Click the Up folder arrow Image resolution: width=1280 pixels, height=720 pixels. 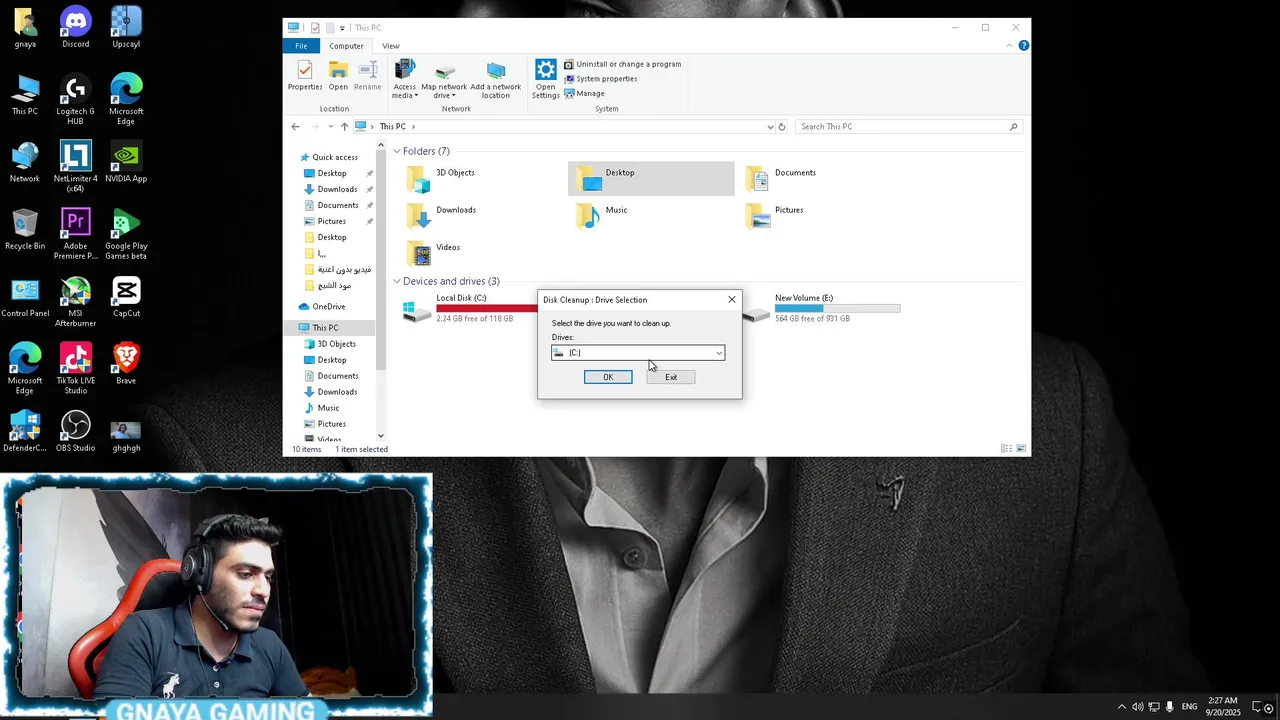coord(344,127)
